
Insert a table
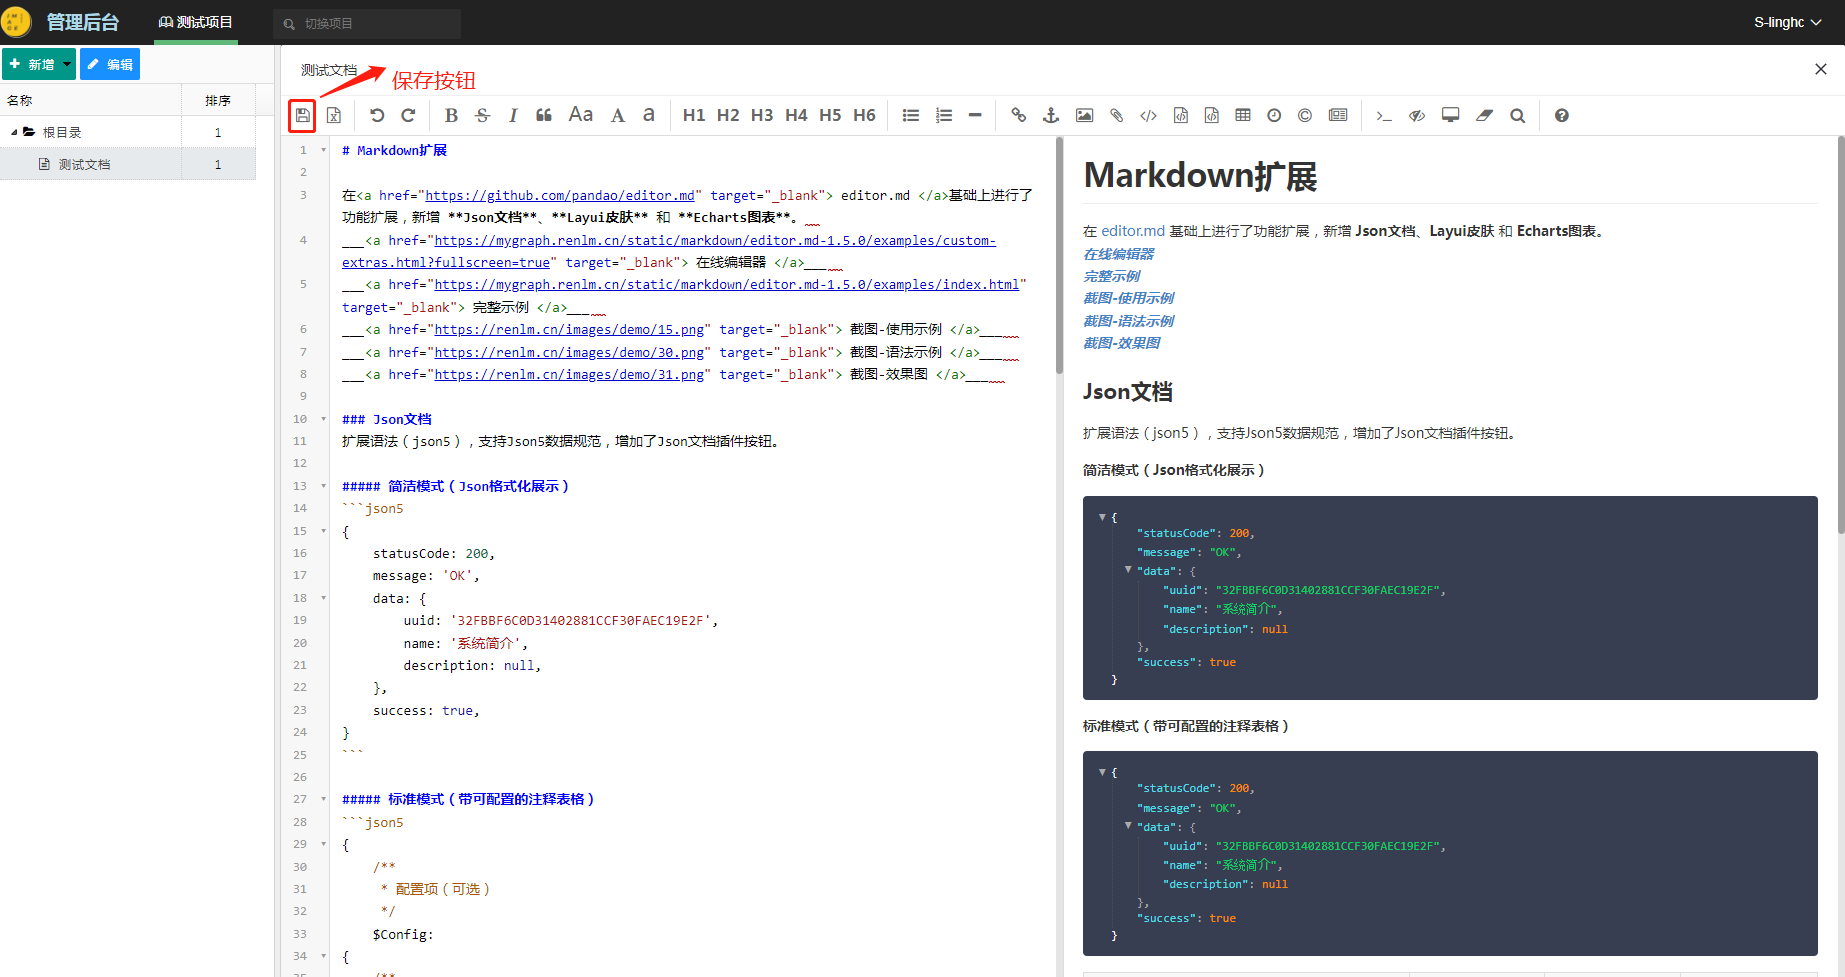tap(1243, 115)
